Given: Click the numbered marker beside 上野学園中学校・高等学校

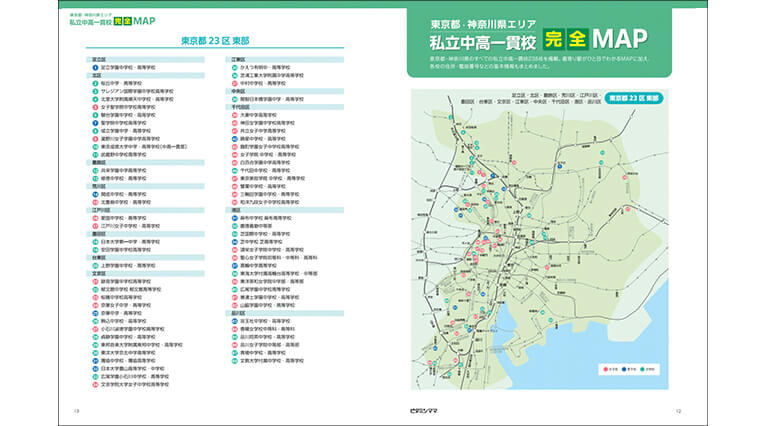Looking at the screenshot, I should [x=95, y=265].
